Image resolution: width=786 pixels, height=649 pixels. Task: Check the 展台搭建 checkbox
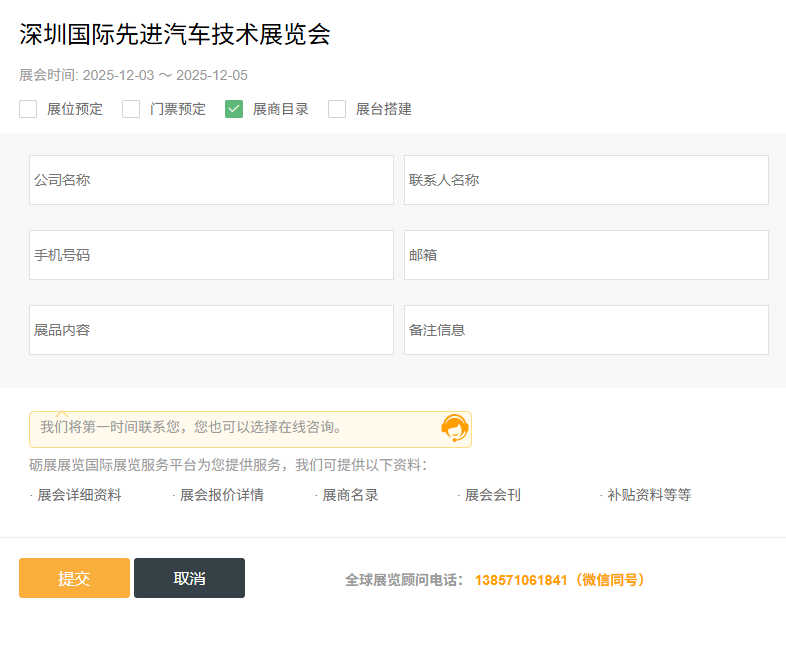coord(337,109)
